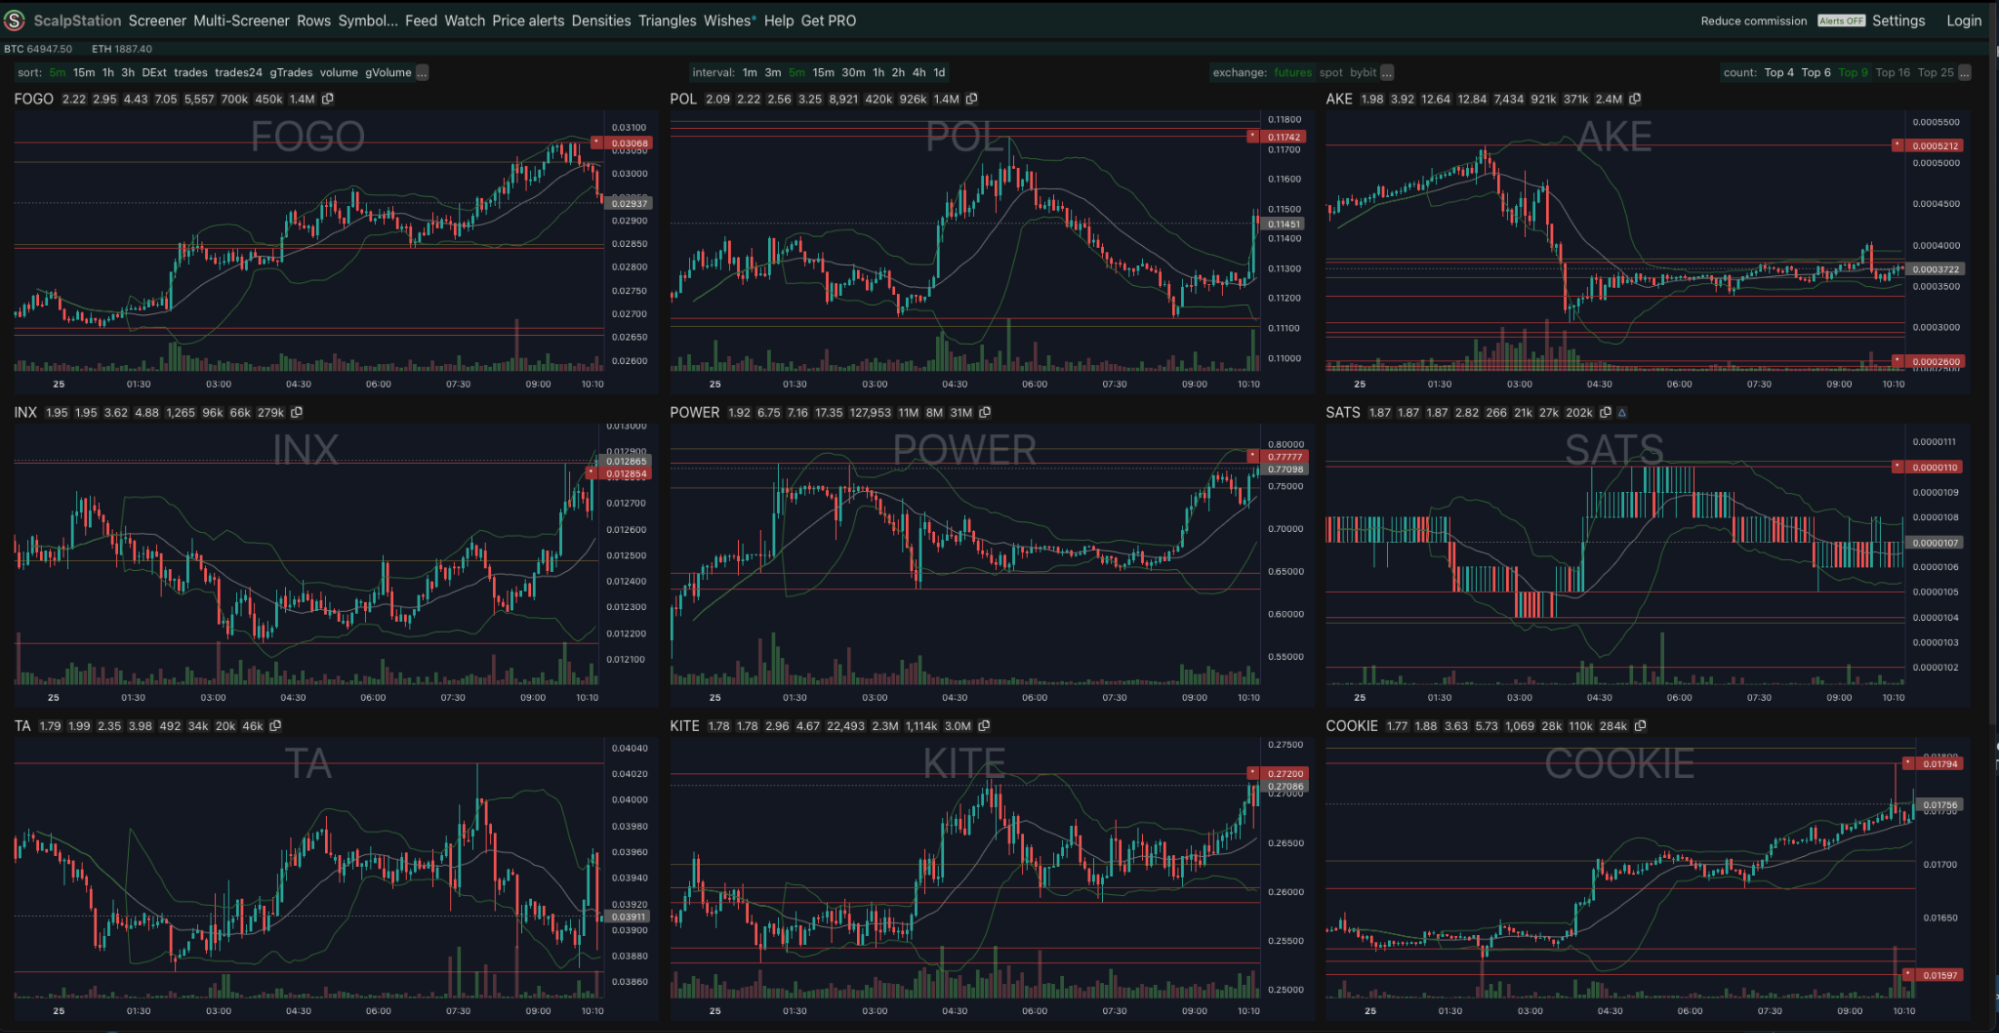Open the Price alerts page
The height and width of the screenshot is (1033, 1999).
pos(528,21)
